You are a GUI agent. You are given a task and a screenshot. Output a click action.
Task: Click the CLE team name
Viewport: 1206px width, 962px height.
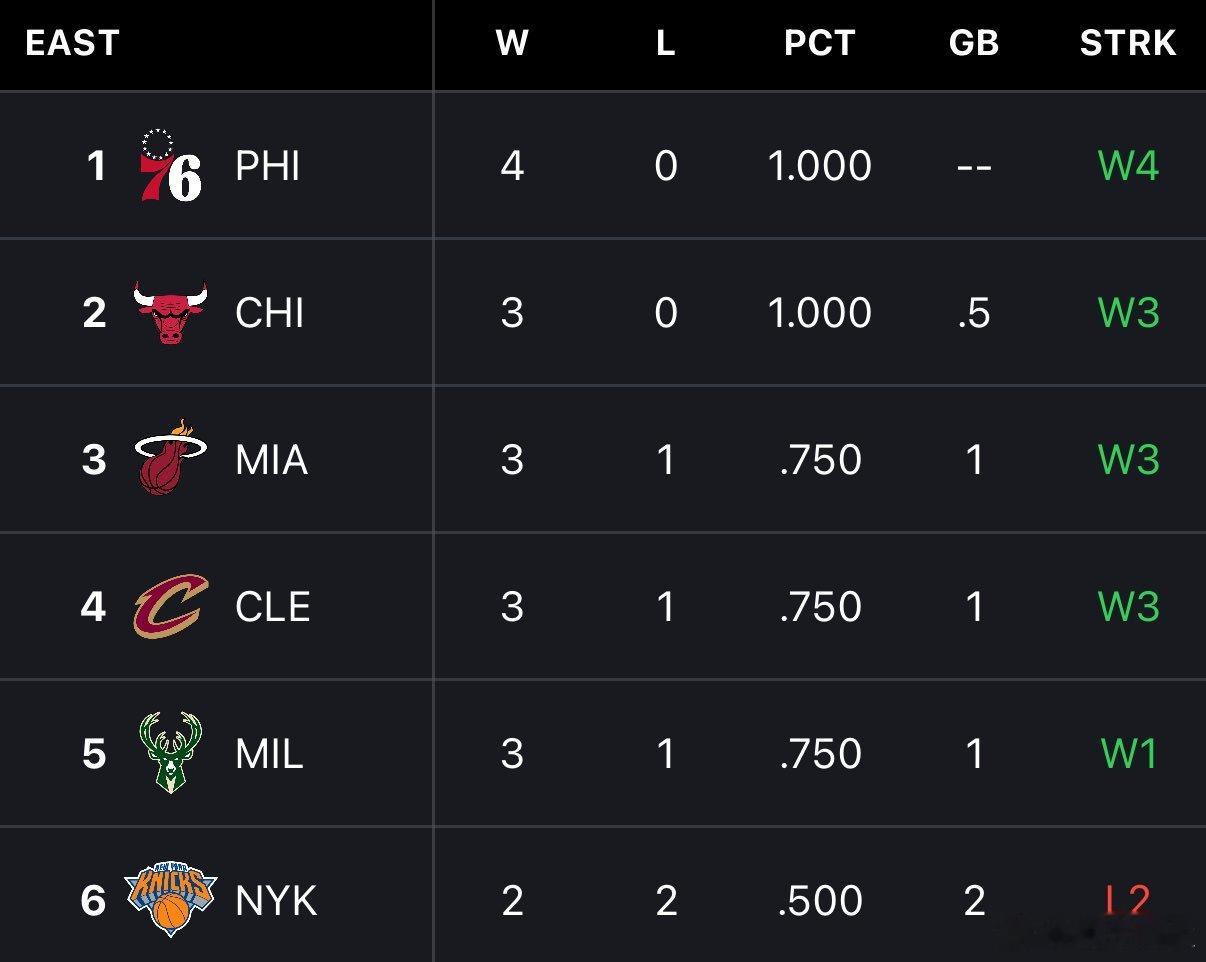272,607
